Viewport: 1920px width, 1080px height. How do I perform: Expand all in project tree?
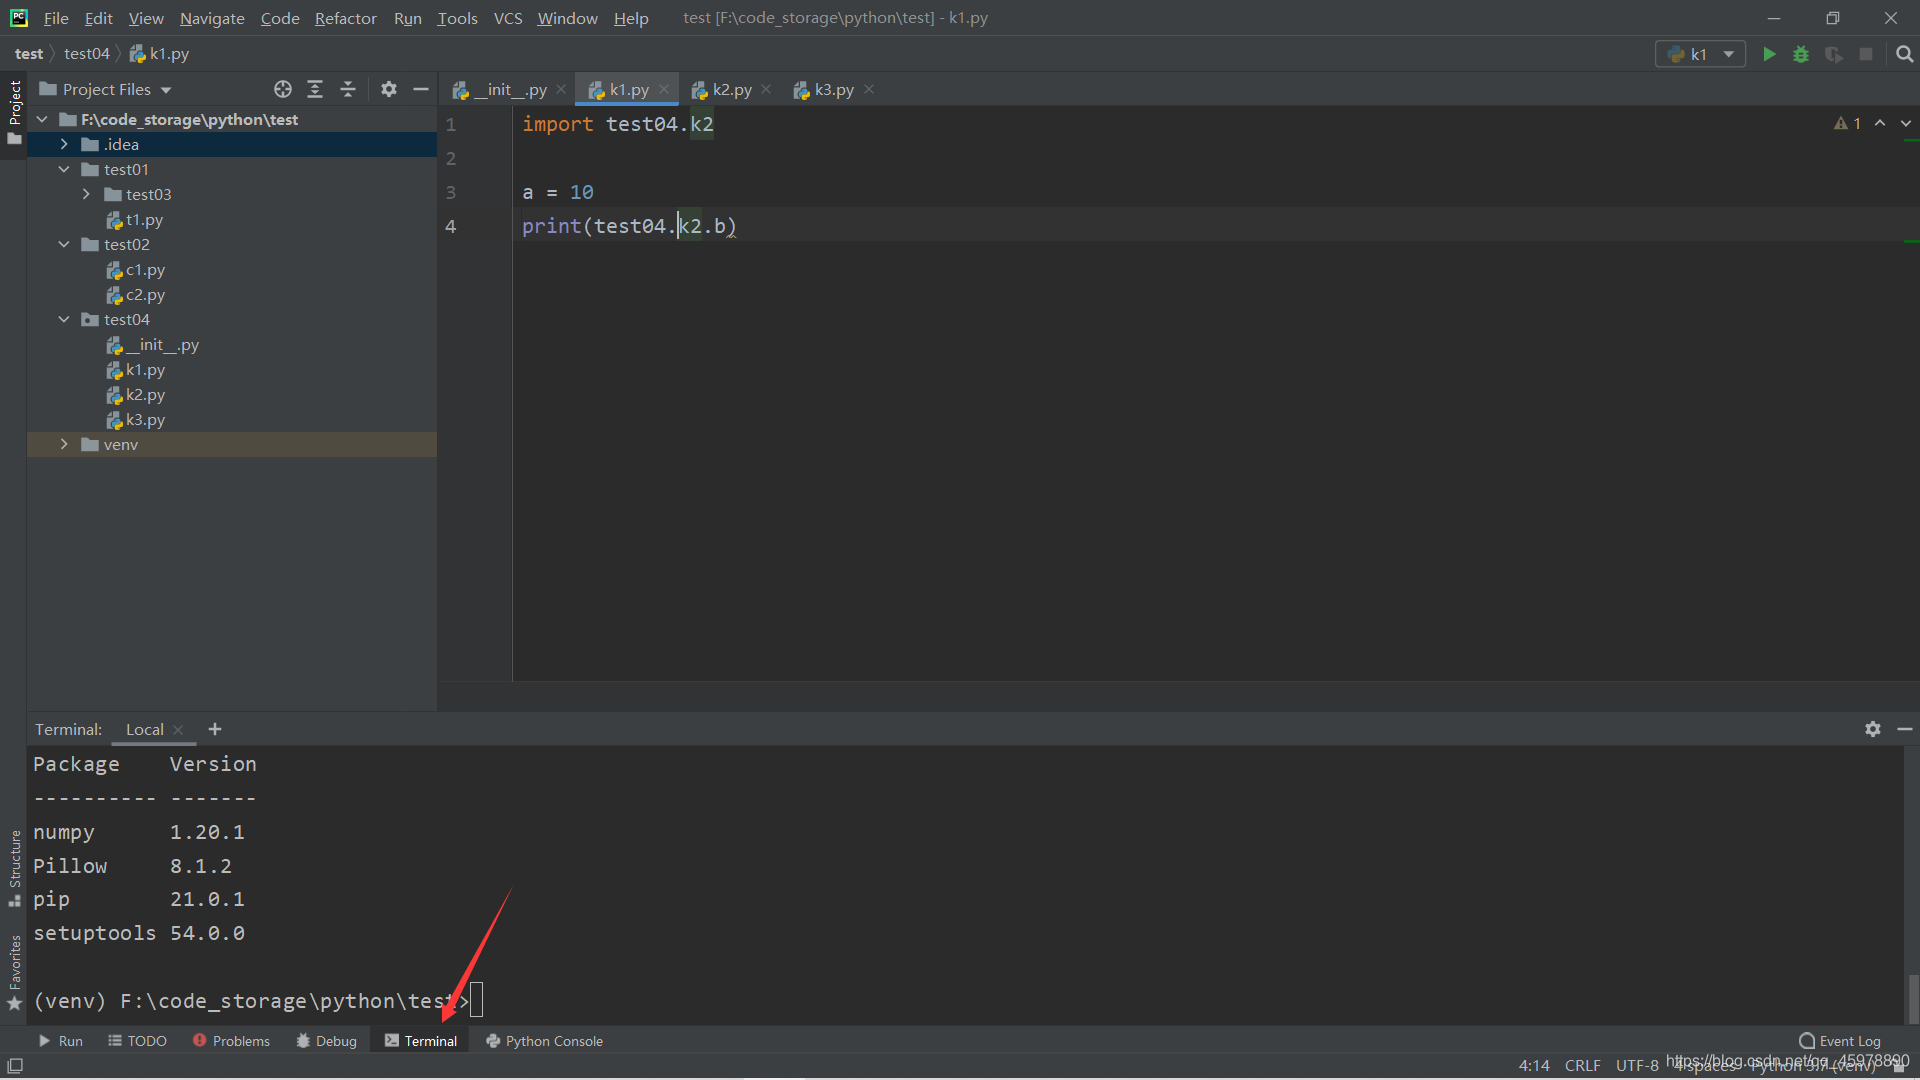tap(315, 89)
